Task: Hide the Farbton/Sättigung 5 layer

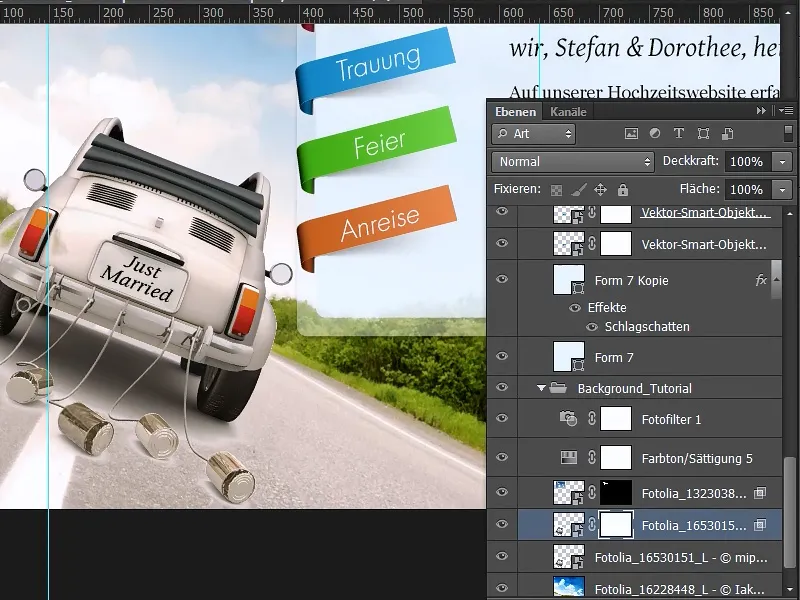Action: pos(502,457)
